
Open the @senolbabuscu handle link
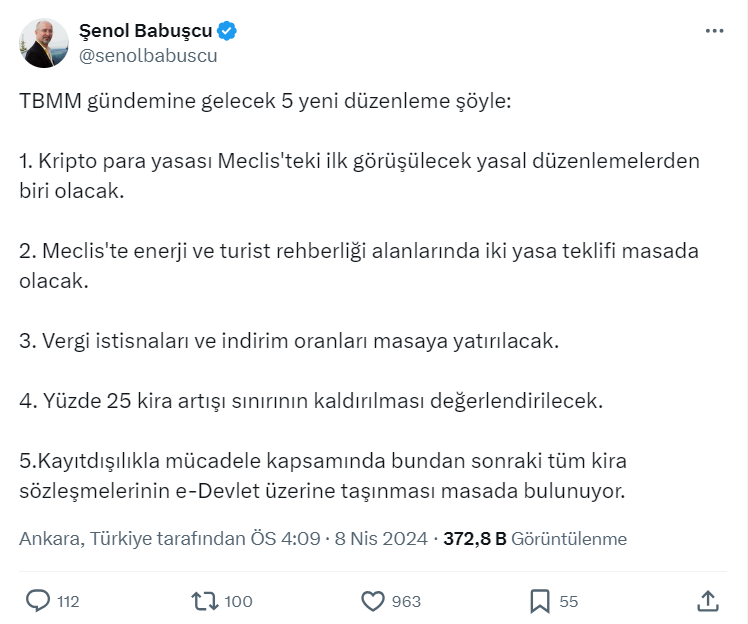(x=146, y=56)
